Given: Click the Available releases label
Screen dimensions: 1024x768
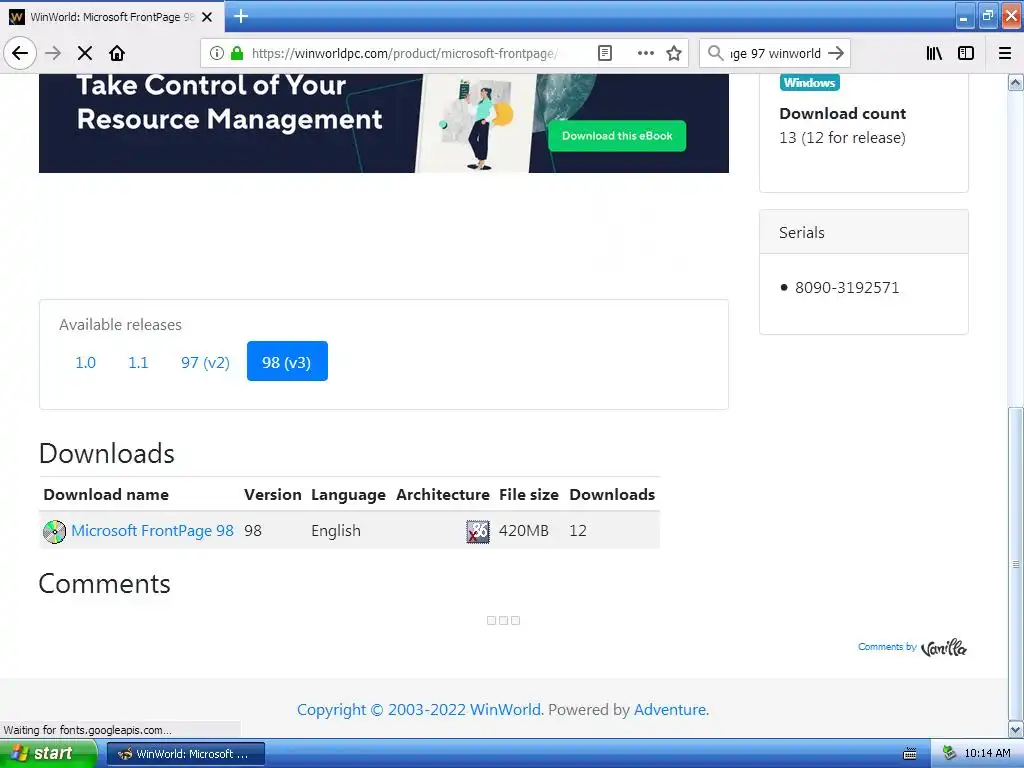Looking at the screenshot, I should 120,325.
